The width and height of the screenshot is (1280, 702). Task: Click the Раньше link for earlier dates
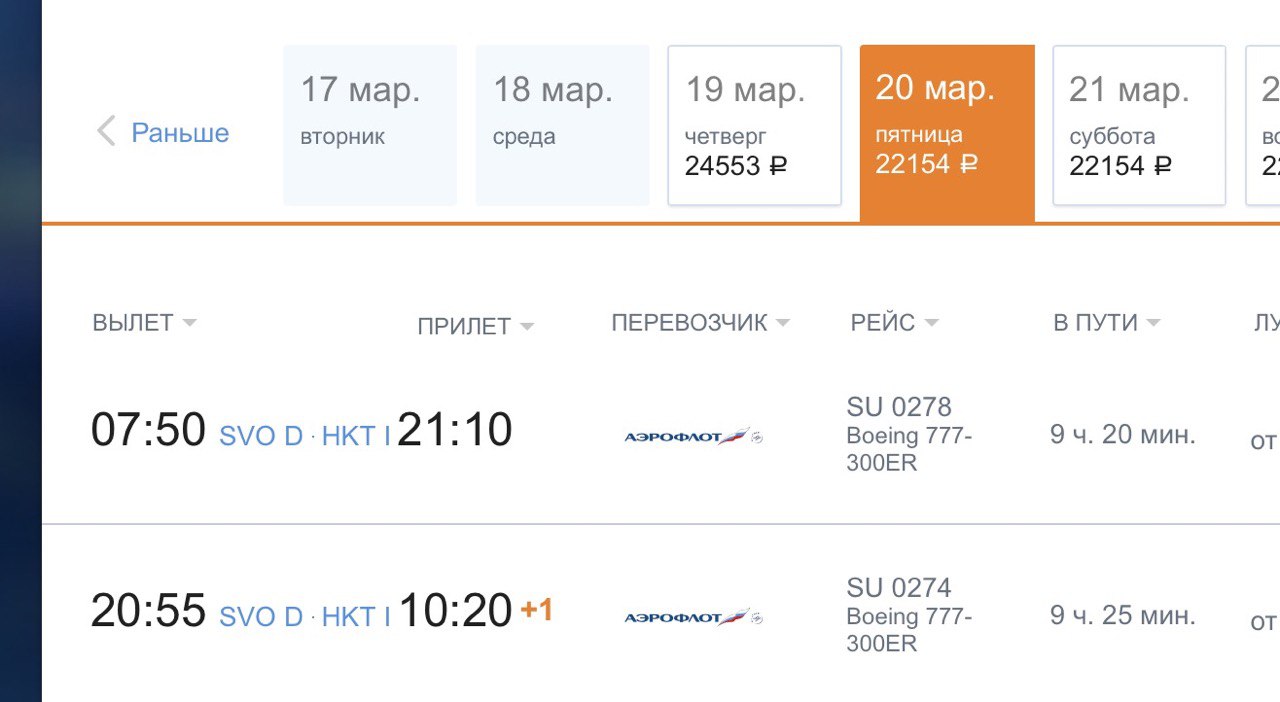180,132
